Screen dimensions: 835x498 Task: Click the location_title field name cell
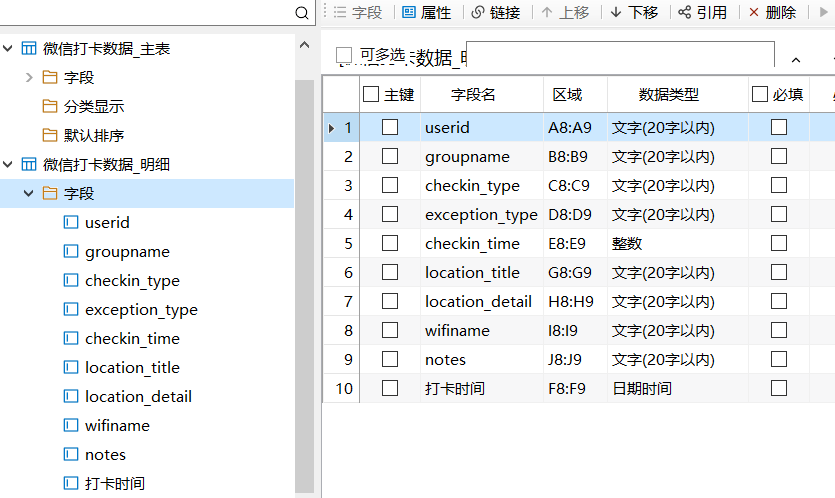[472, 272]
